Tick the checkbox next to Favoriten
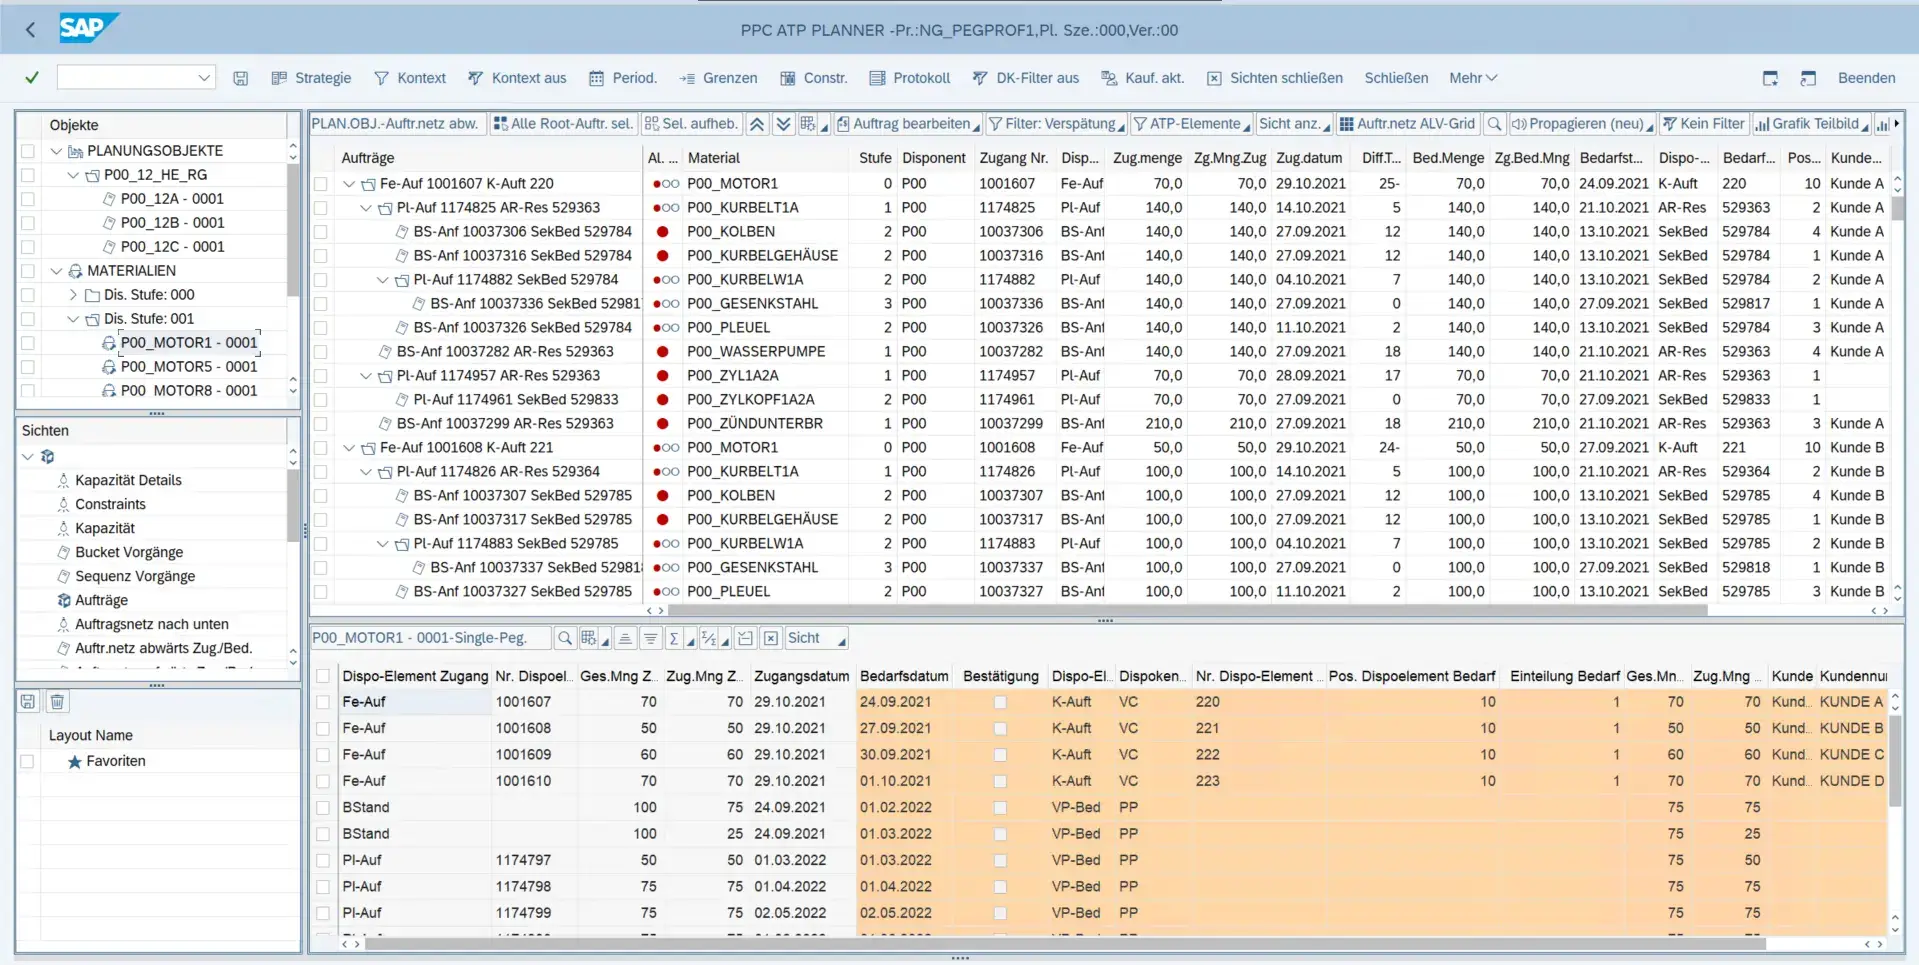Screen dimensions: 1919x965 click(28, 761)
